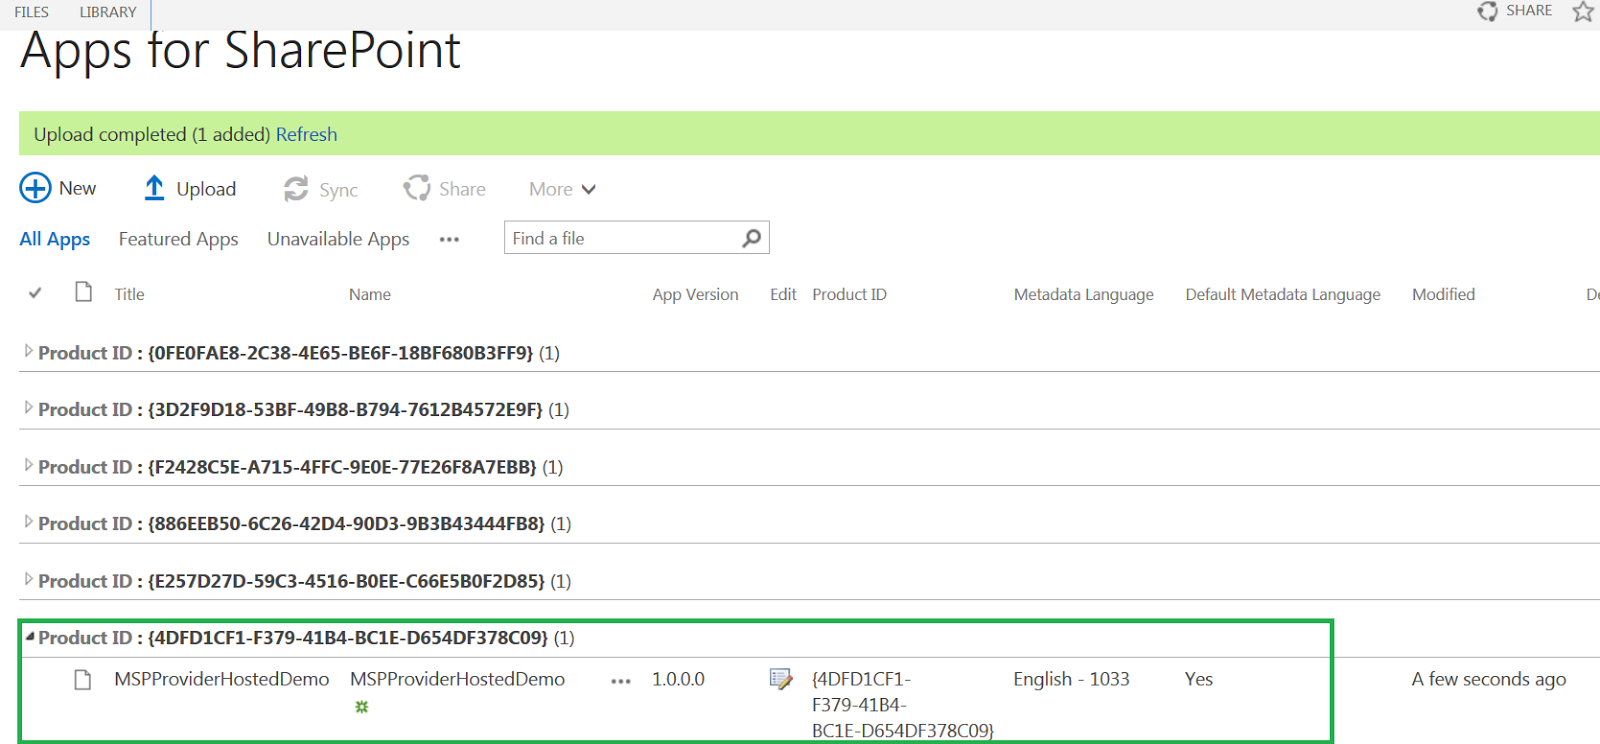
Task: Click the A few seconds ago modified cell
Action: tap(1489, 679)
